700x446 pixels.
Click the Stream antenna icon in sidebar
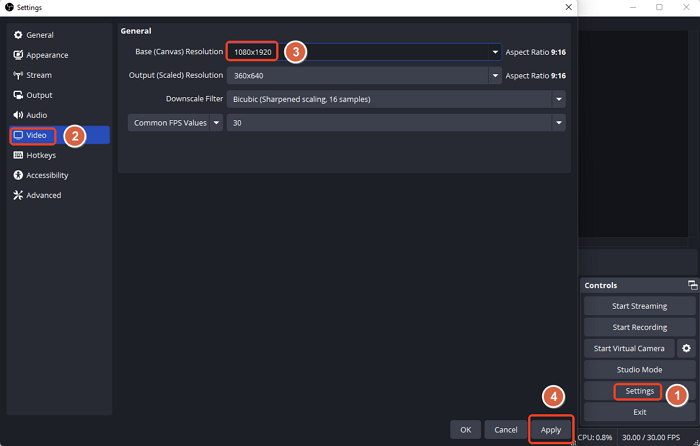click(18, 75)
